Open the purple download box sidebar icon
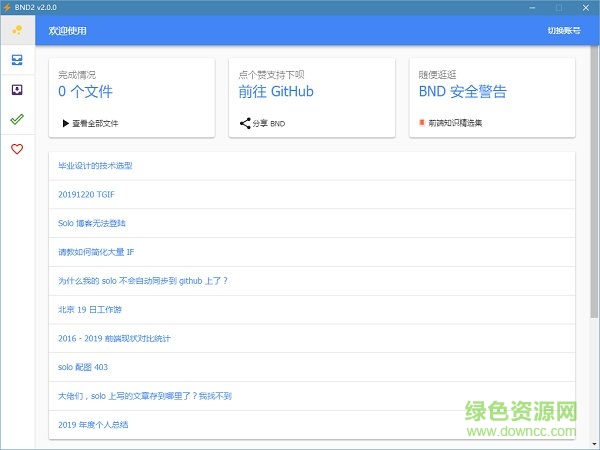The height and width of the screenshot is (450, 600). pyautogui.click(x=17, y=90)
